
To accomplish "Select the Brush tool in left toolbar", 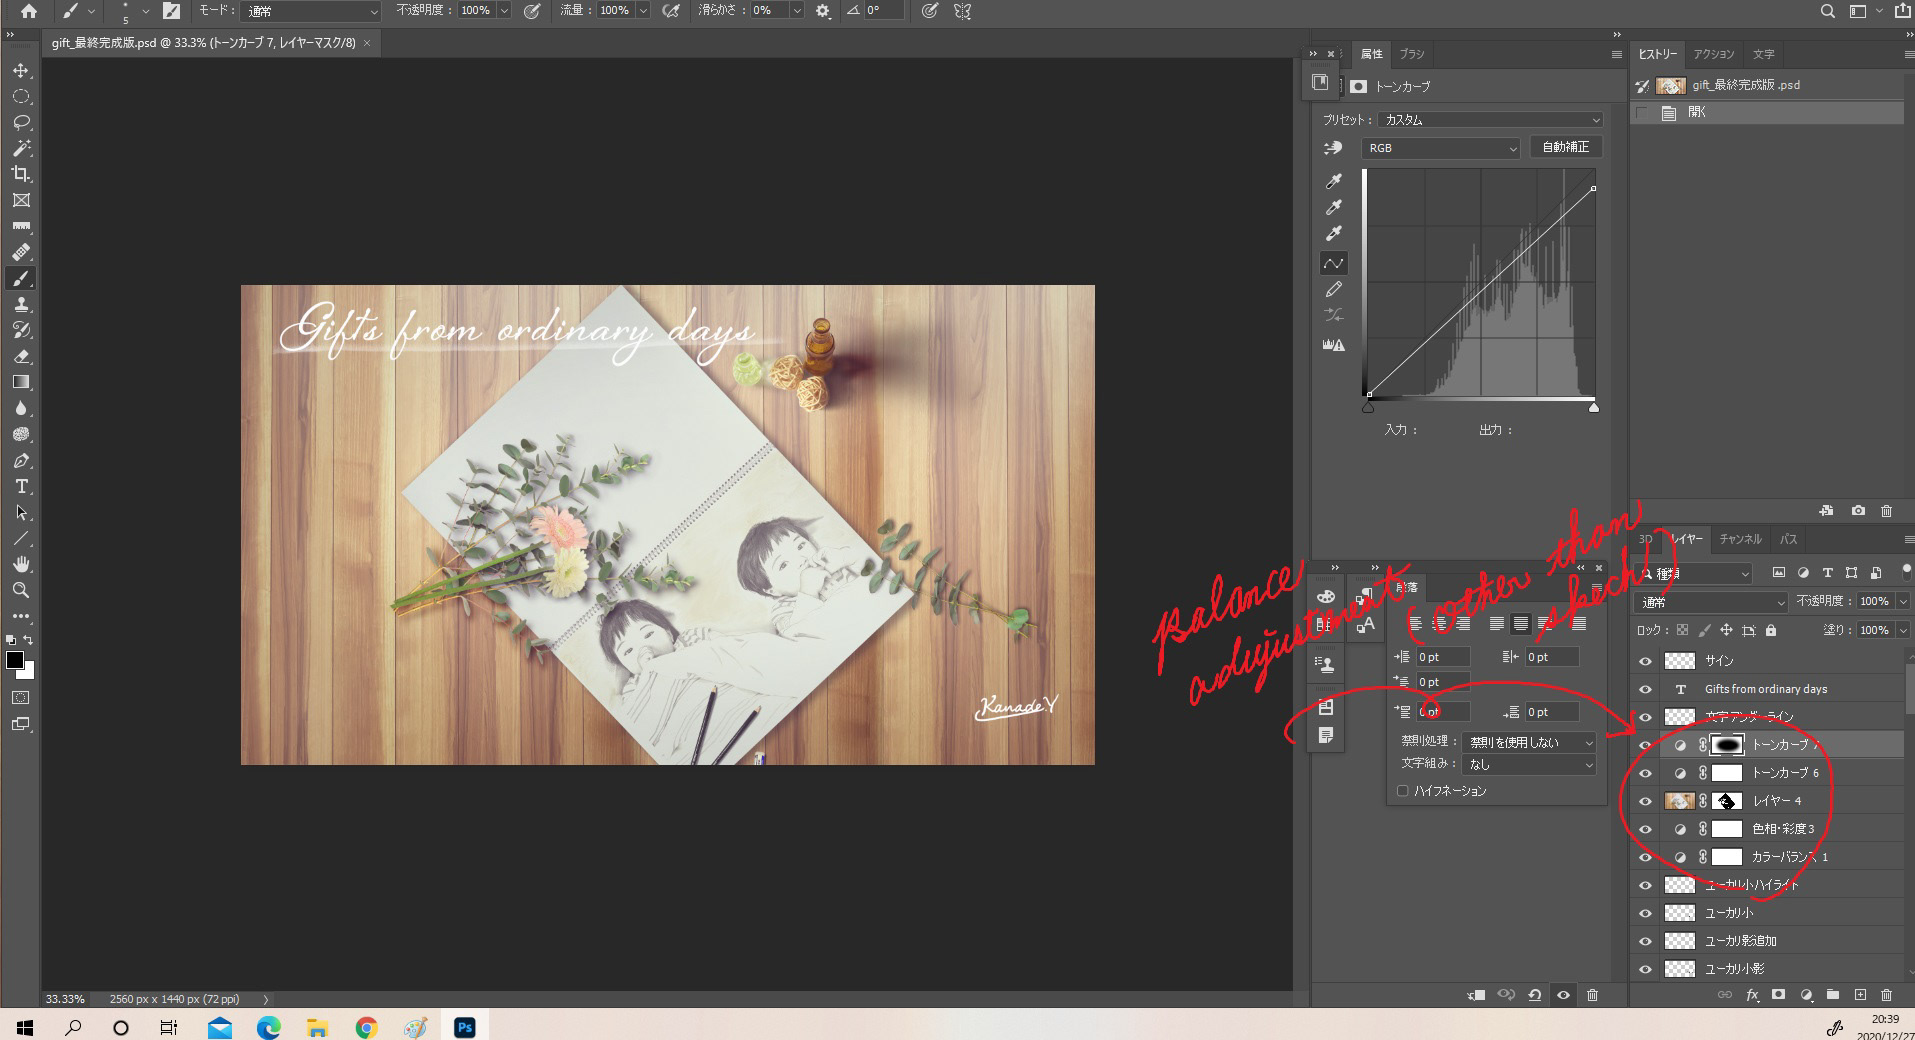I will [x=21, y=279].
